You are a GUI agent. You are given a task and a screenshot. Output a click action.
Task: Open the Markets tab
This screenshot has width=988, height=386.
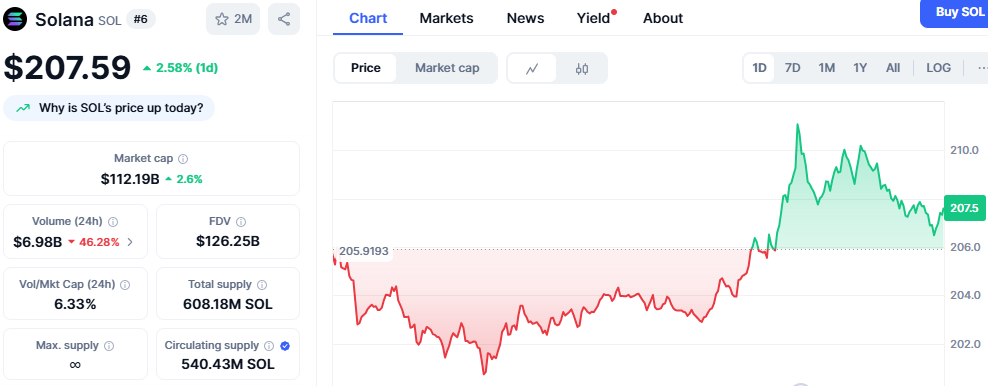tap(446, 18)
